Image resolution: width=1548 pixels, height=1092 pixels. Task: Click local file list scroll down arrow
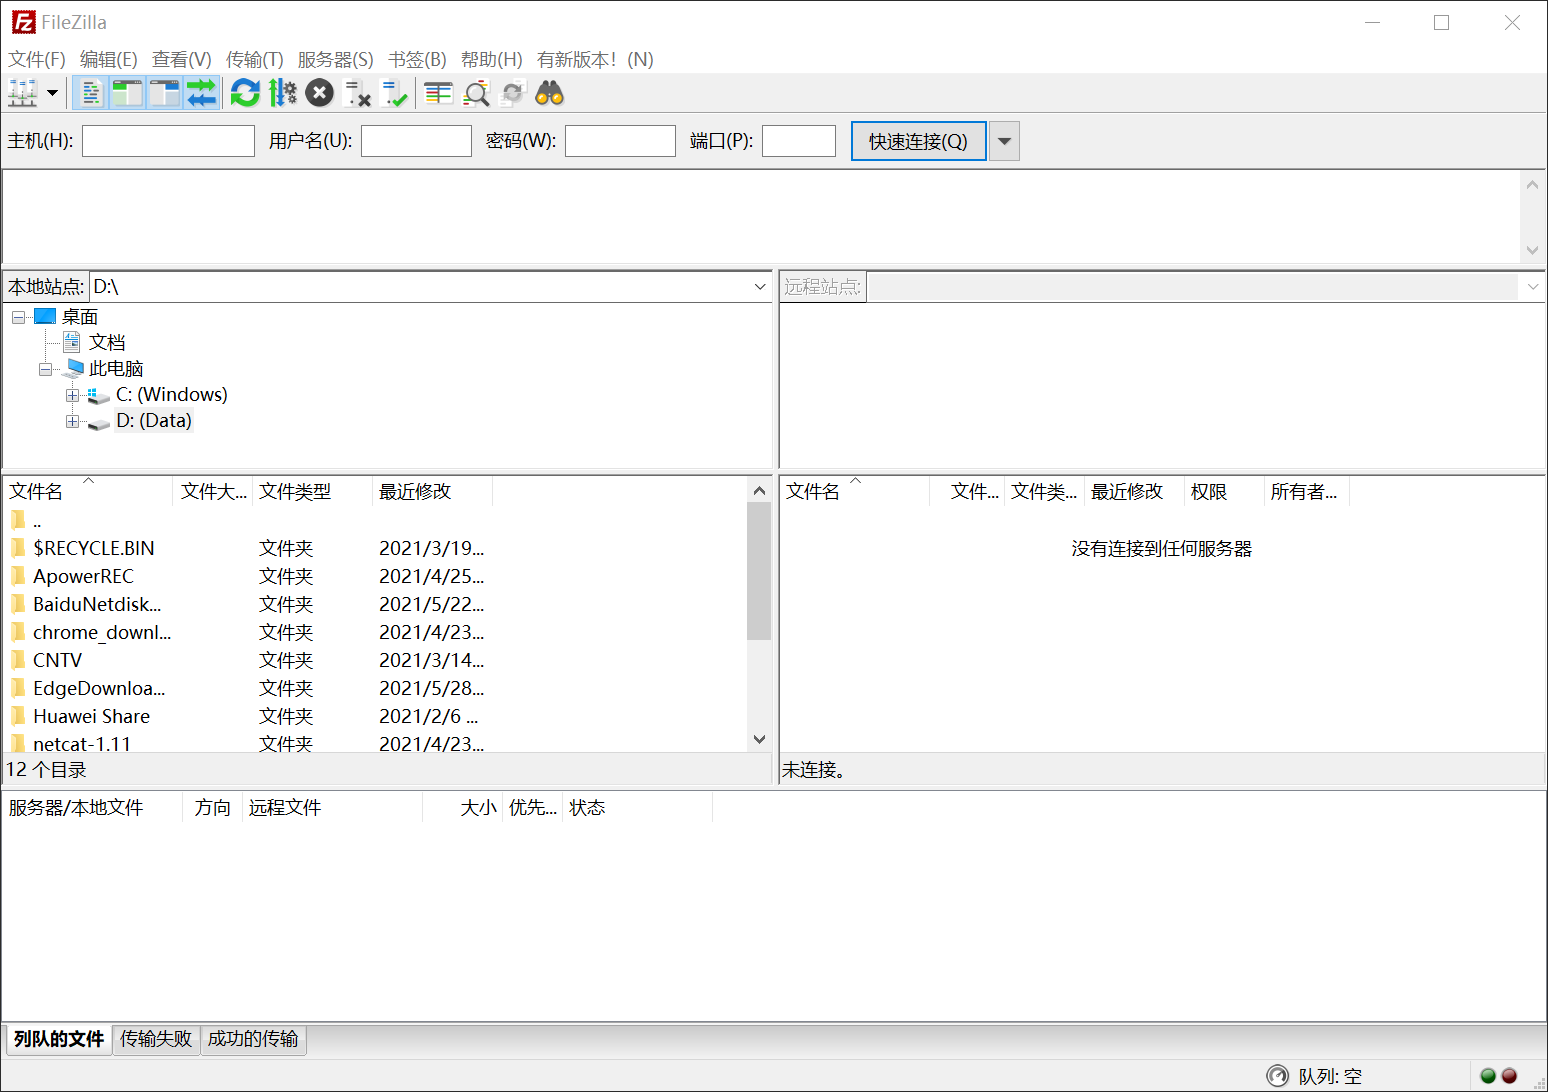[x=759, y=739]
